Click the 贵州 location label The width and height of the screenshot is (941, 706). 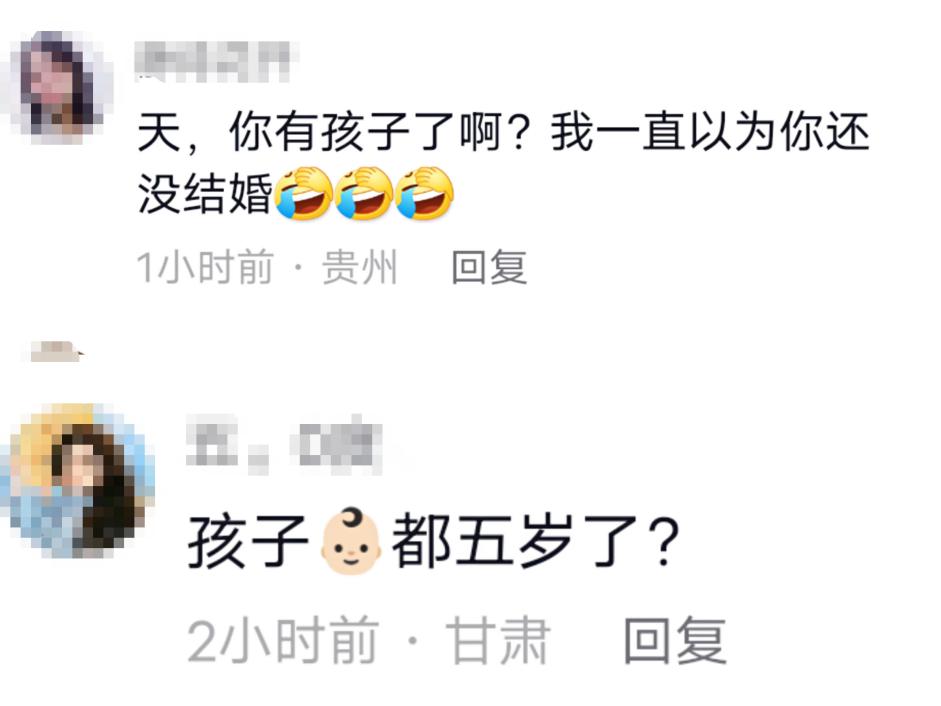pyautogui.click(x=359, y=267)
